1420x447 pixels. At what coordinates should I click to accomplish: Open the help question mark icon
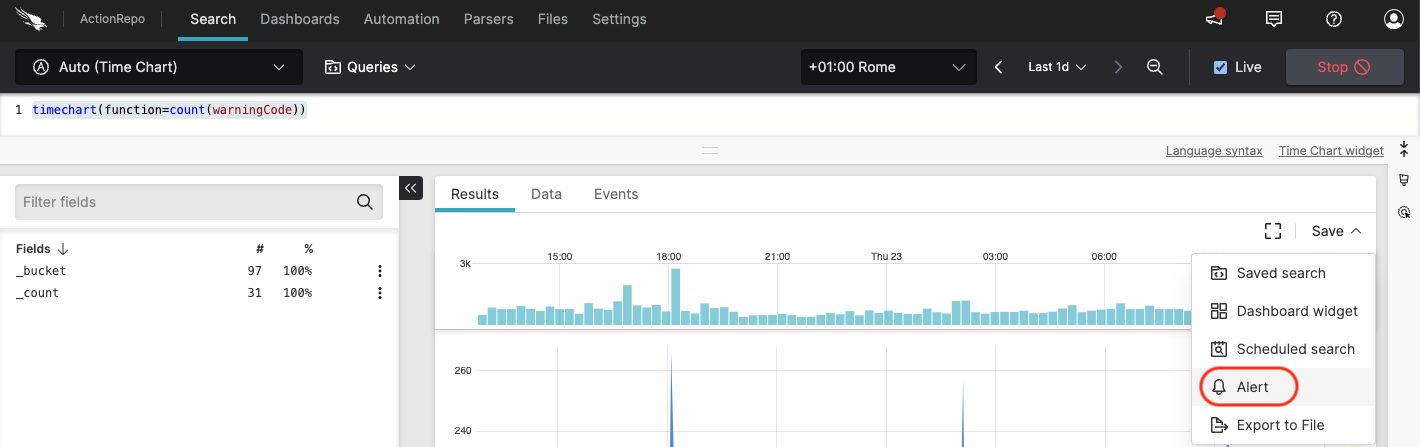coord(1333,19)
